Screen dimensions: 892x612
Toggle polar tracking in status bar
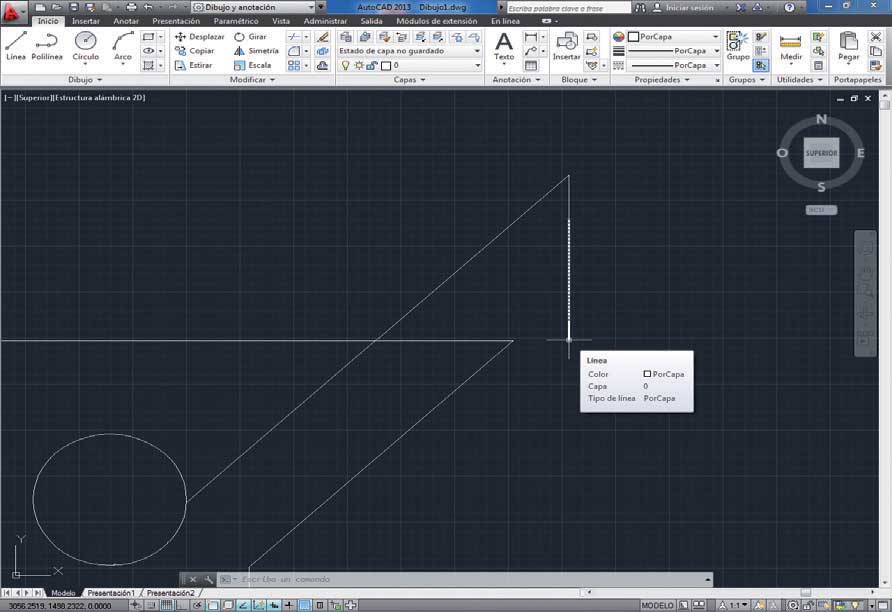(x=197, y=605)
